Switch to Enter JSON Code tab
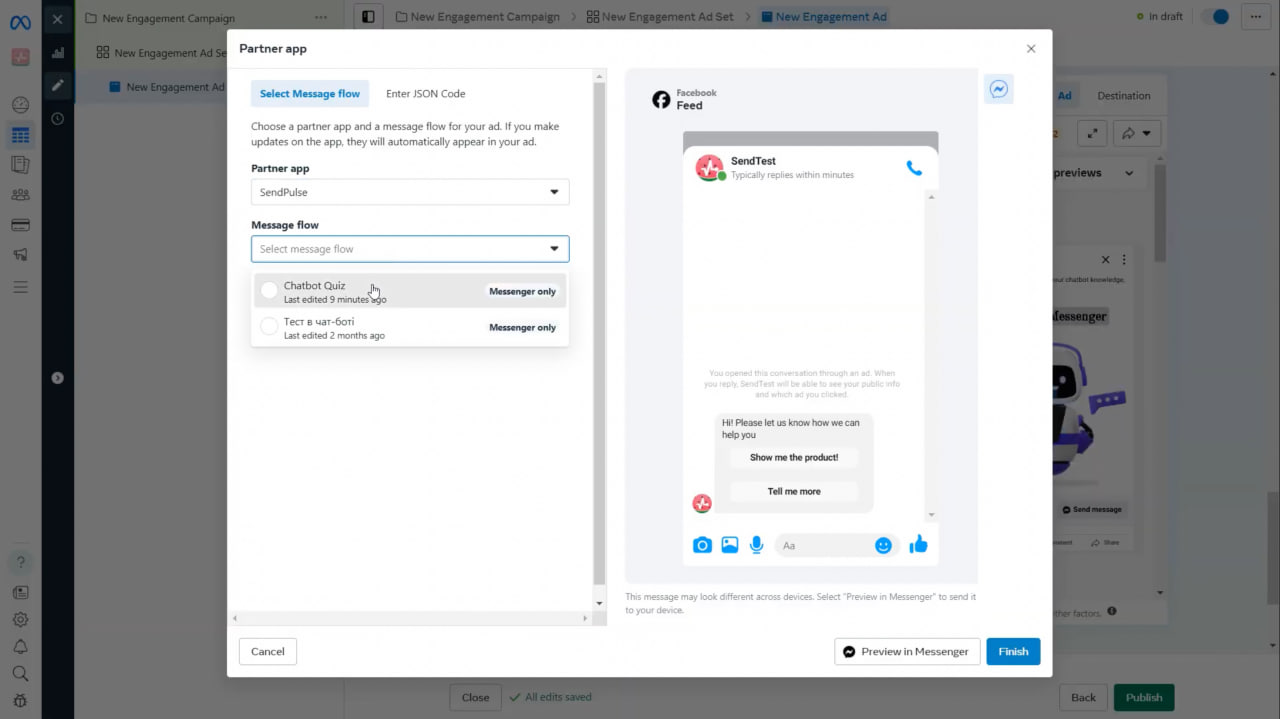The width and height of the screenshot is (1280, 719). (x=426, y=94)
